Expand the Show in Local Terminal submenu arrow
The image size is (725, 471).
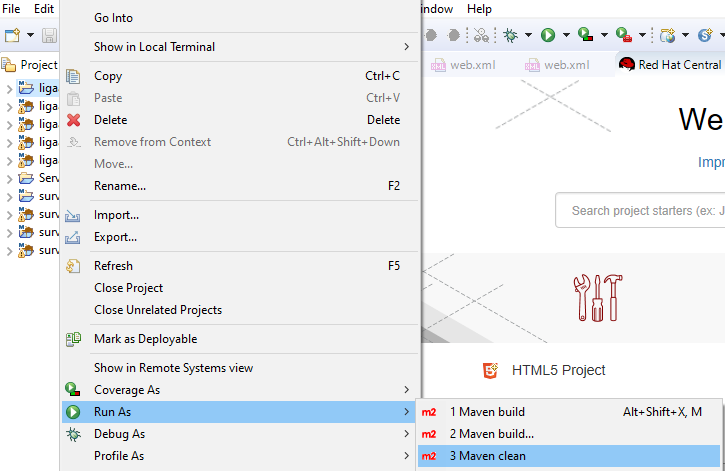coord(406,47)
